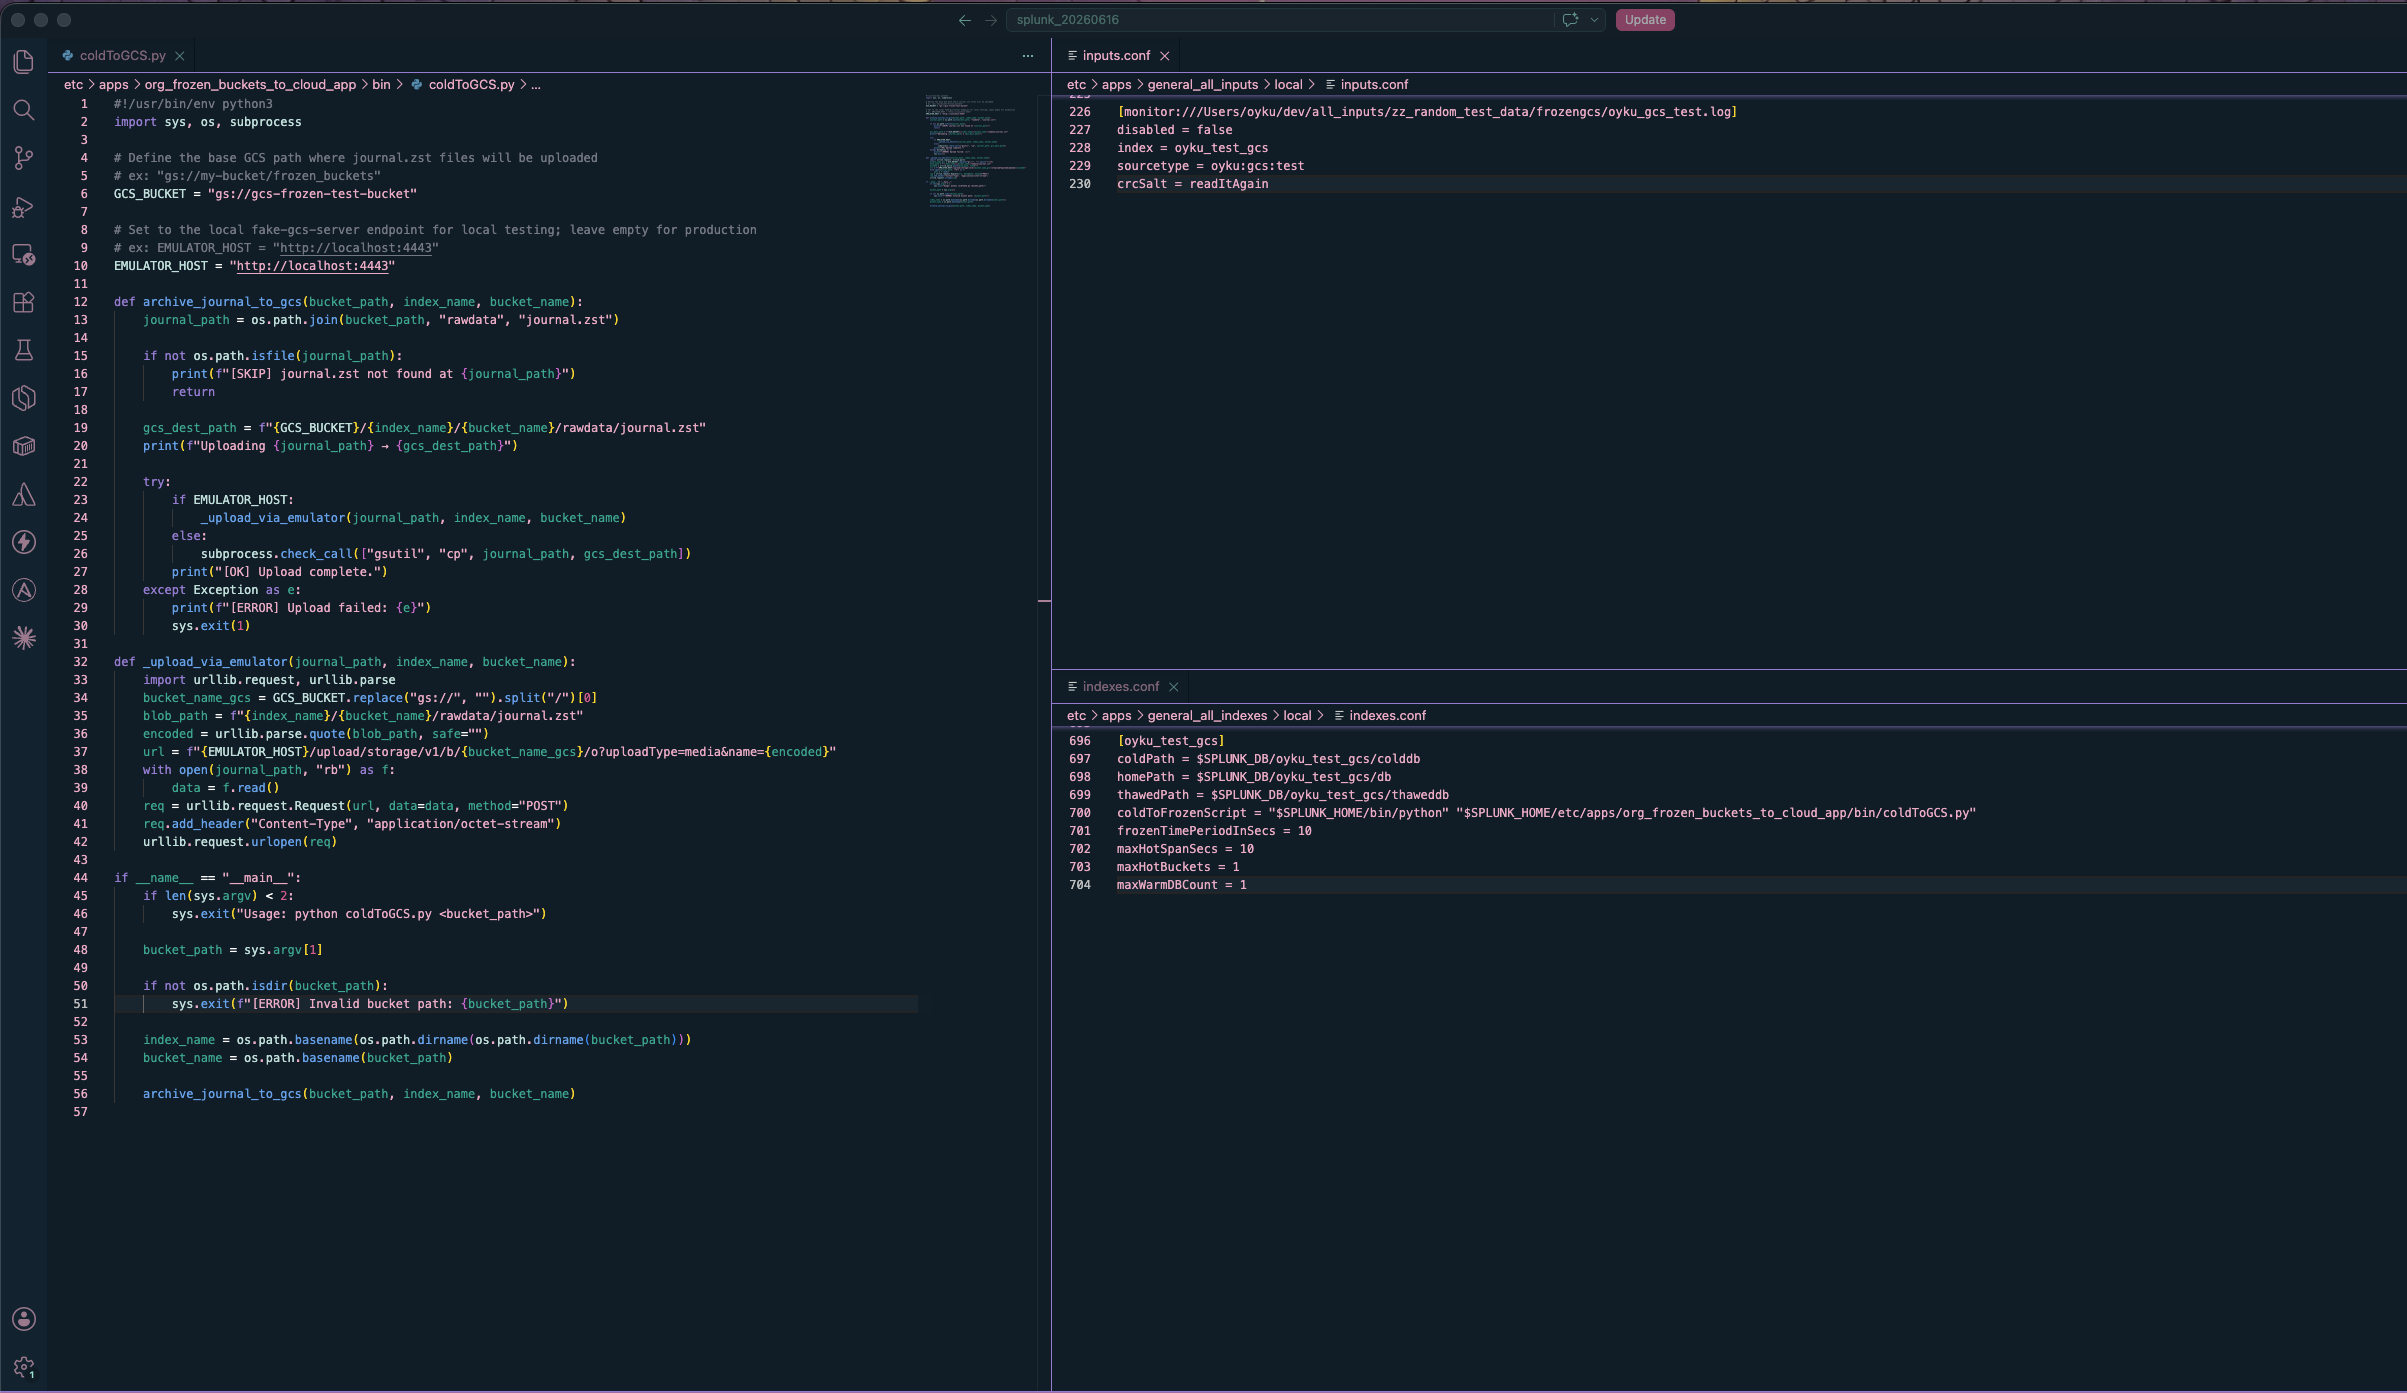Open the Search view

[24, 110]
